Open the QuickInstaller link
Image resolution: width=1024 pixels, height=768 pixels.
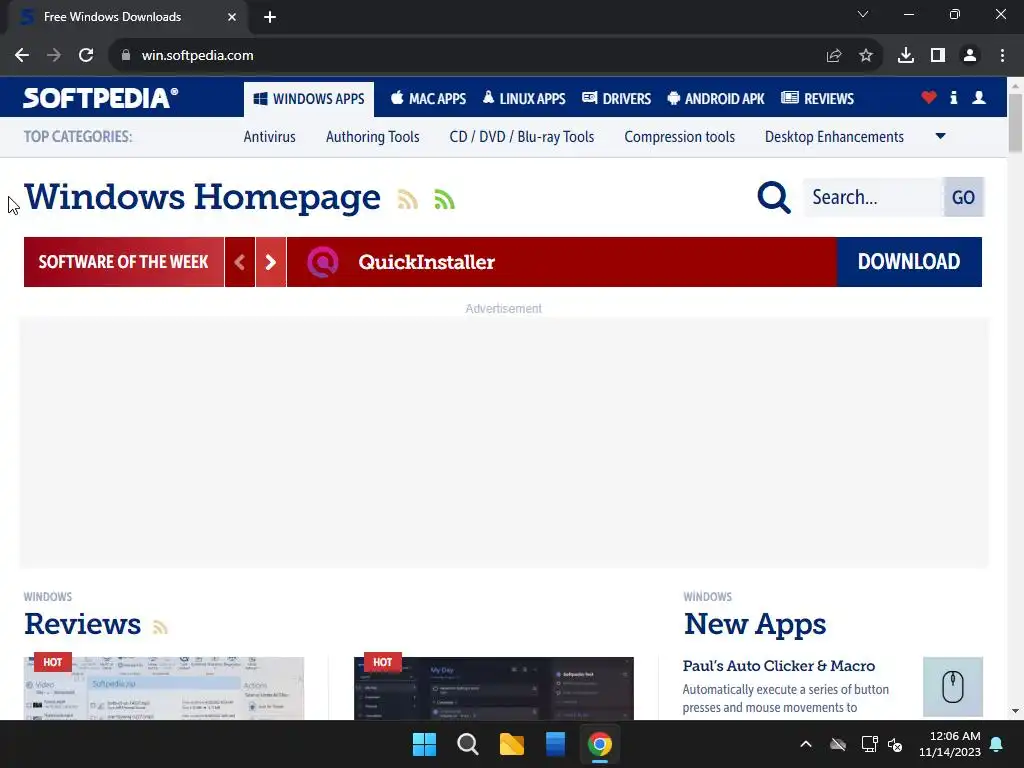(426, 263)
